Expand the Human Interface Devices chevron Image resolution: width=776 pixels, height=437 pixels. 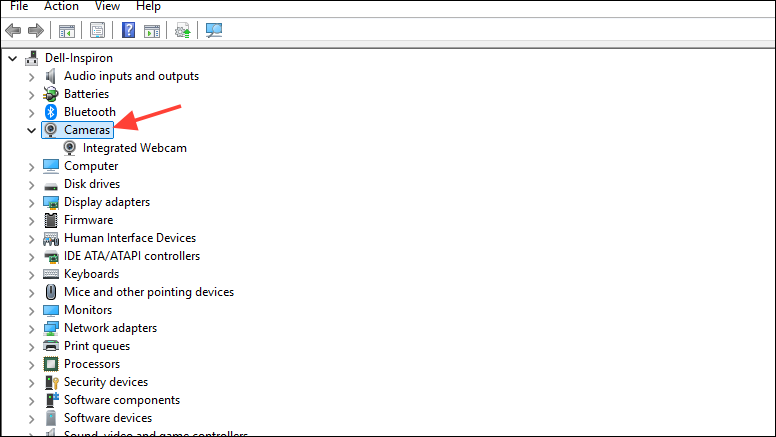(32, 239)
